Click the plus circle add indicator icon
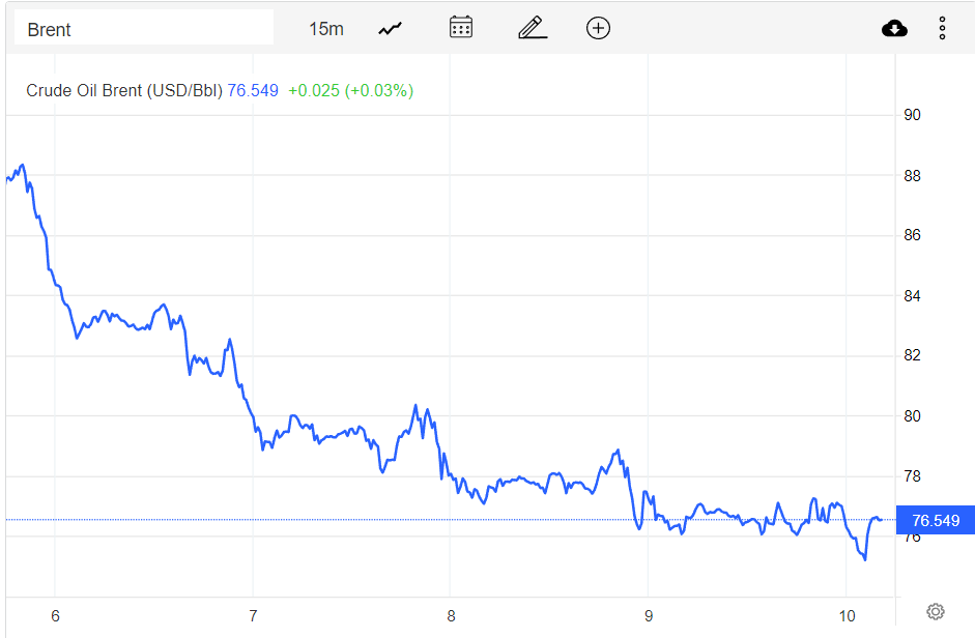 tap(598, 28)
